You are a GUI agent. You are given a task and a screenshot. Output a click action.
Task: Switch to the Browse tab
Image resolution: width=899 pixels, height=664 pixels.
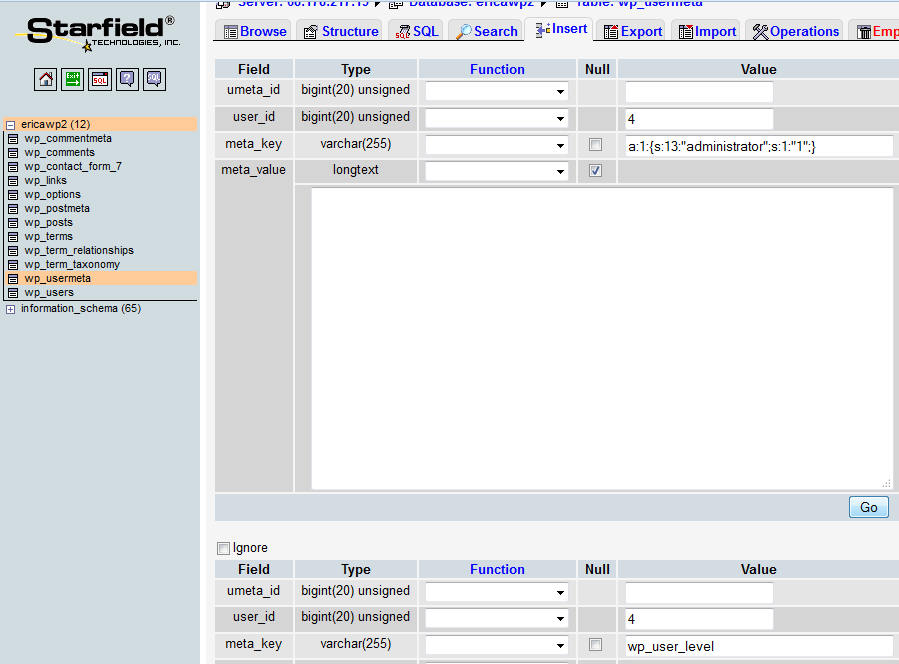254,31
